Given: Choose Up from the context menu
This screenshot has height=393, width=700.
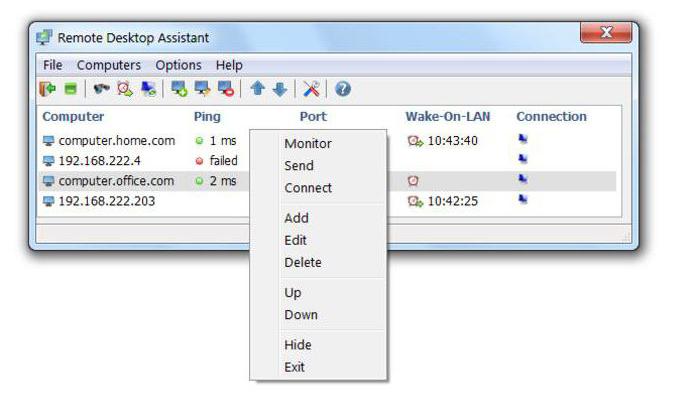Looking at the screenshot, I should point(293,293).
